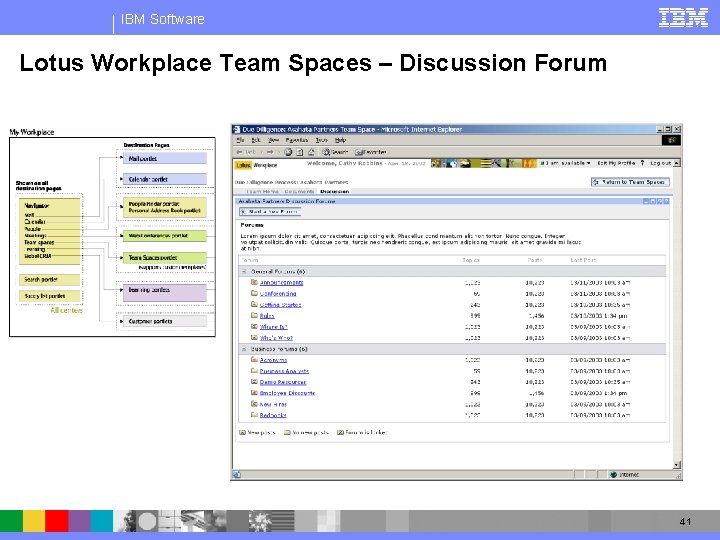Open the Acronyms forum link
Image resolution: width=720 pixels, height=540 pixels.
(x=273, y=360)
